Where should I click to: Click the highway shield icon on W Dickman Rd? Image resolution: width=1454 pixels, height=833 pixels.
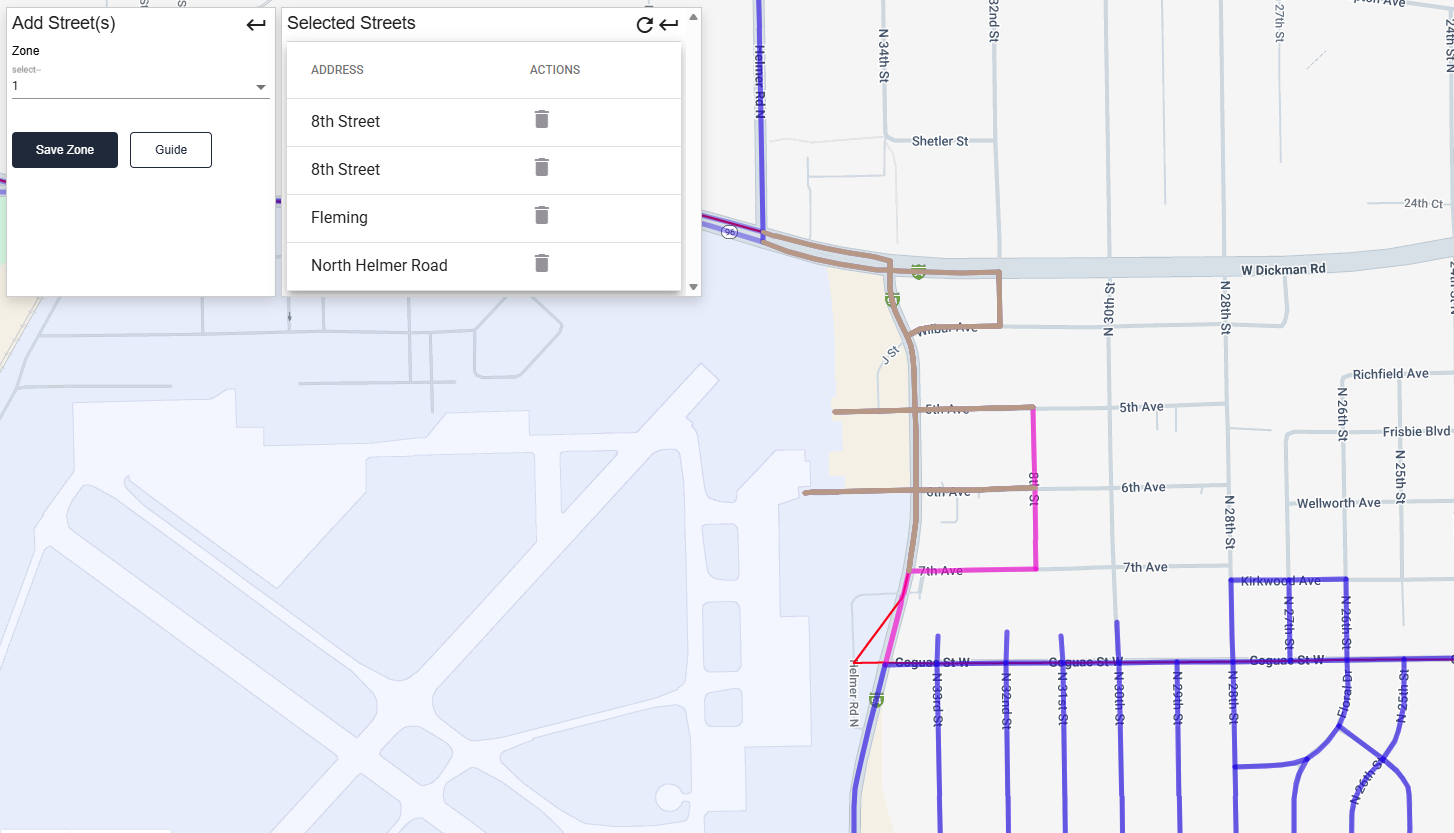point(918,271)
